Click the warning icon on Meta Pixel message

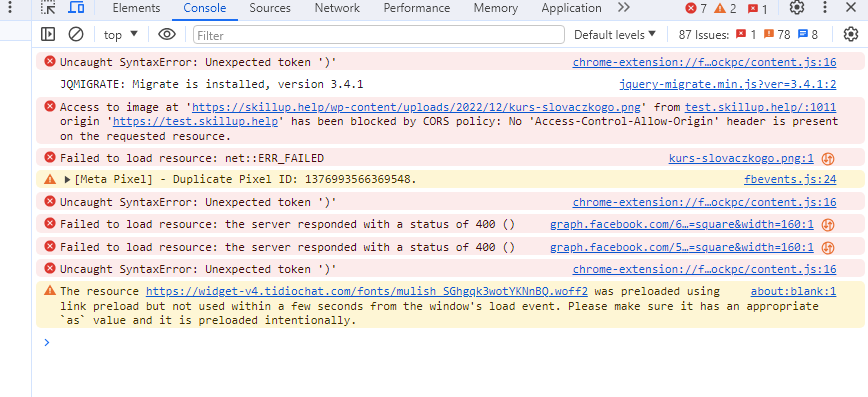click(x=50, y=179)
